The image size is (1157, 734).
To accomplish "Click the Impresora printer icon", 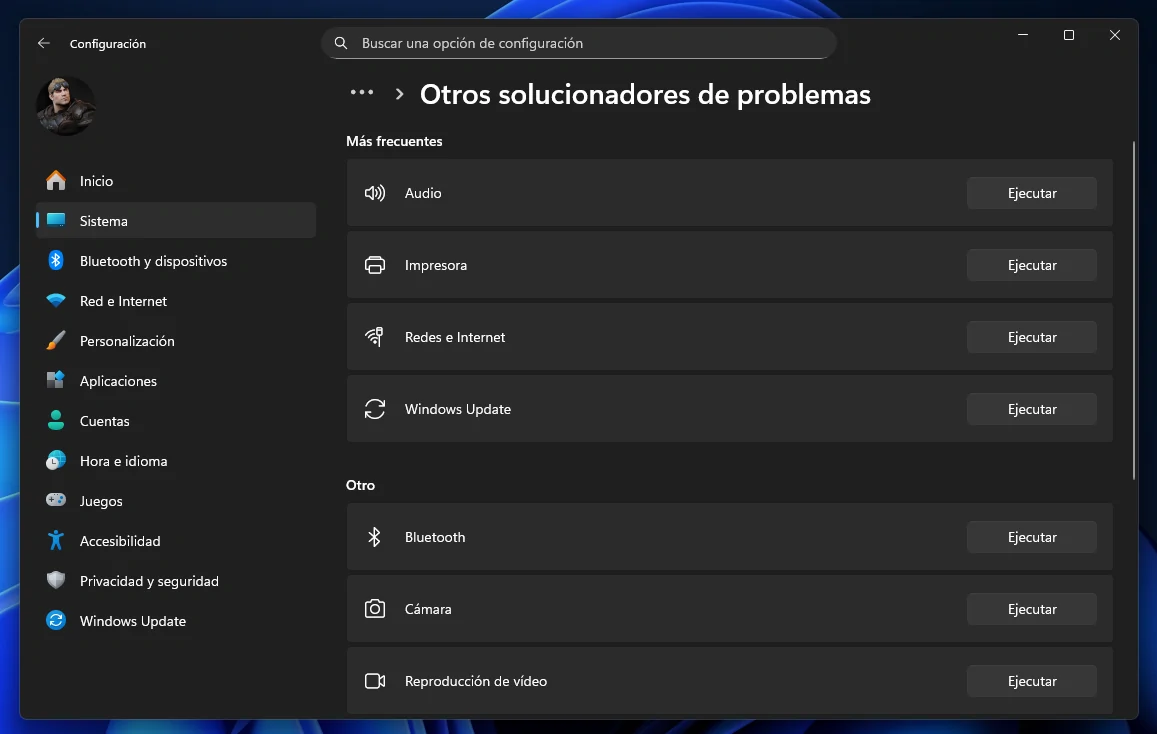I will pyautogui.click(x=375, y=265).
